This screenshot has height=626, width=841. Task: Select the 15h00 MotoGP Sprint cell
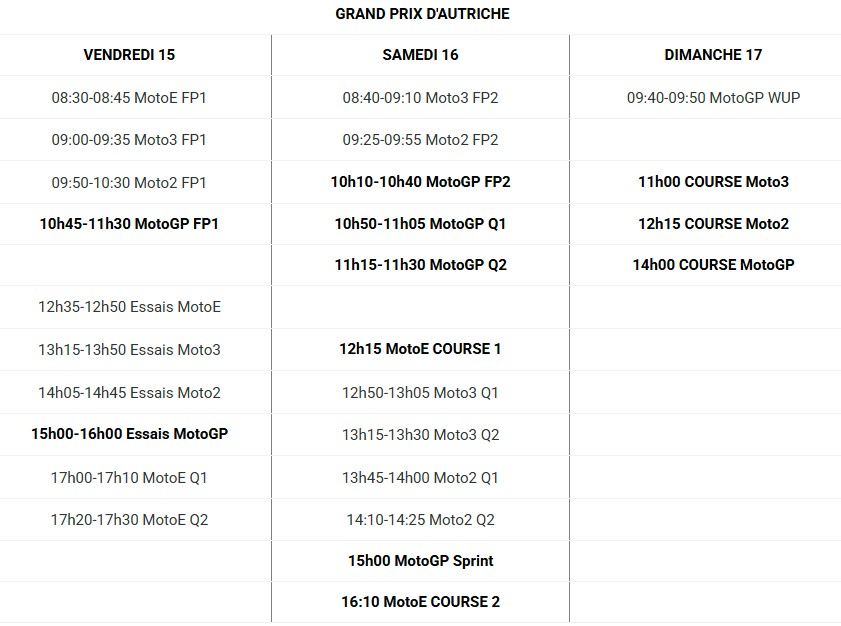pyautogui.click(x=420, y=561)
